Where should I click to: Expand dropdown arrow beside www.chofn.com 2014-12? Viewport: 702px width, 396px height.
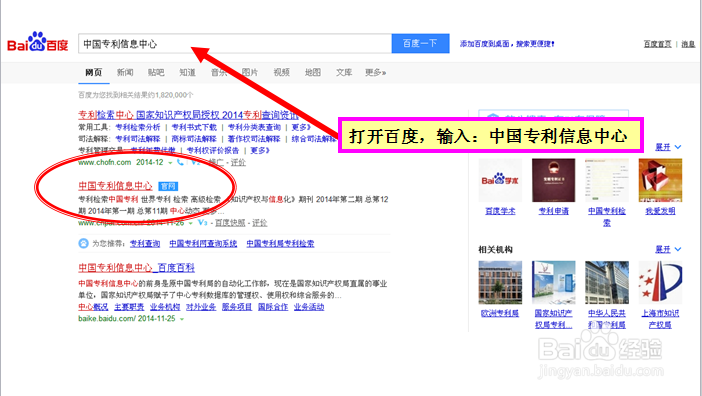(x=170, y=163)
